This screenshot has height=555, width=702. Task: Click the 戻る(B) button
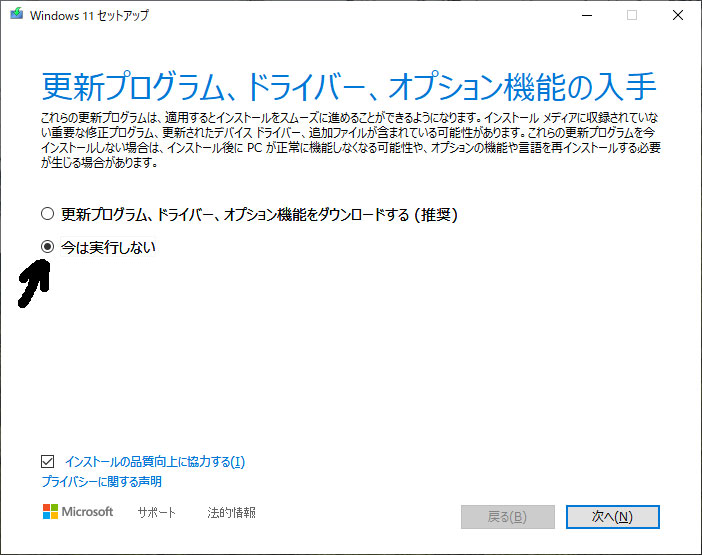(x=508, y=517)
